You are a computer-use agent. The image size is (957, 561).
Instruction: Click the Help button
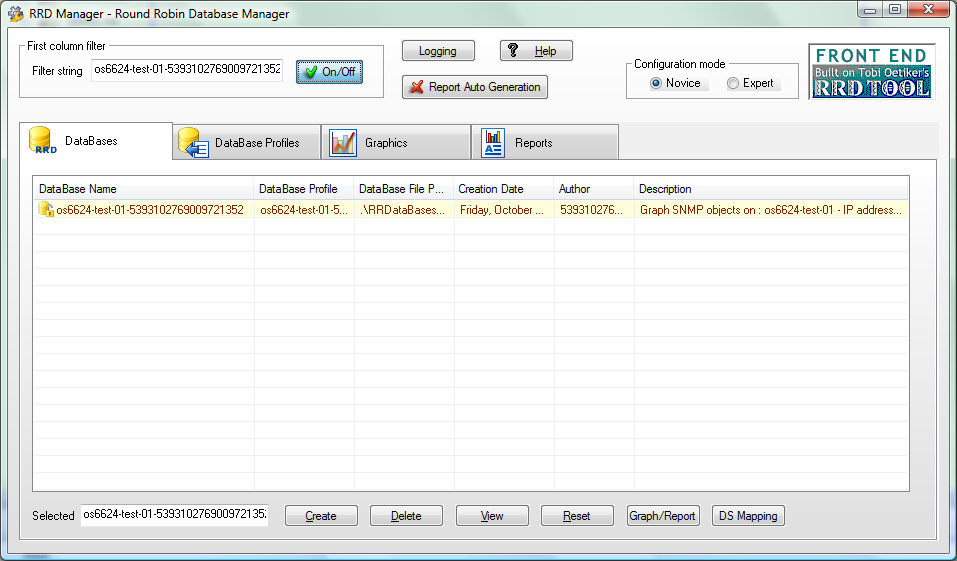(536, 51)
